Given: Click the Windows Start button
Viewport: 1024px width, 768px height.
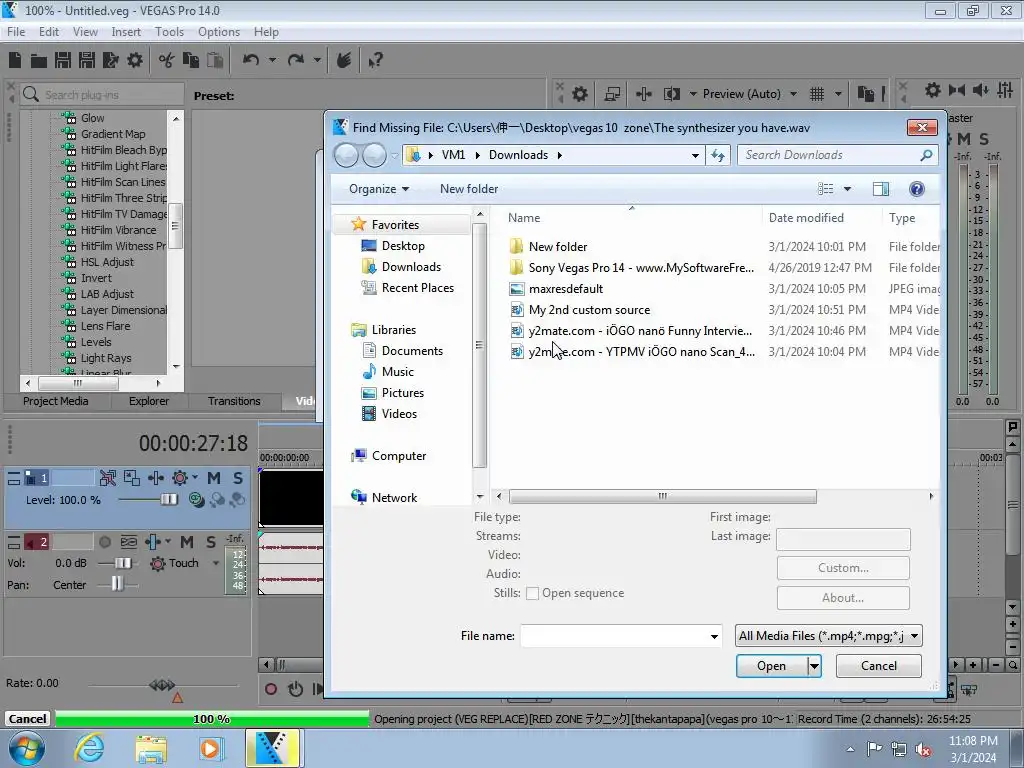Looking at the screenshot, I should [27, 748].
